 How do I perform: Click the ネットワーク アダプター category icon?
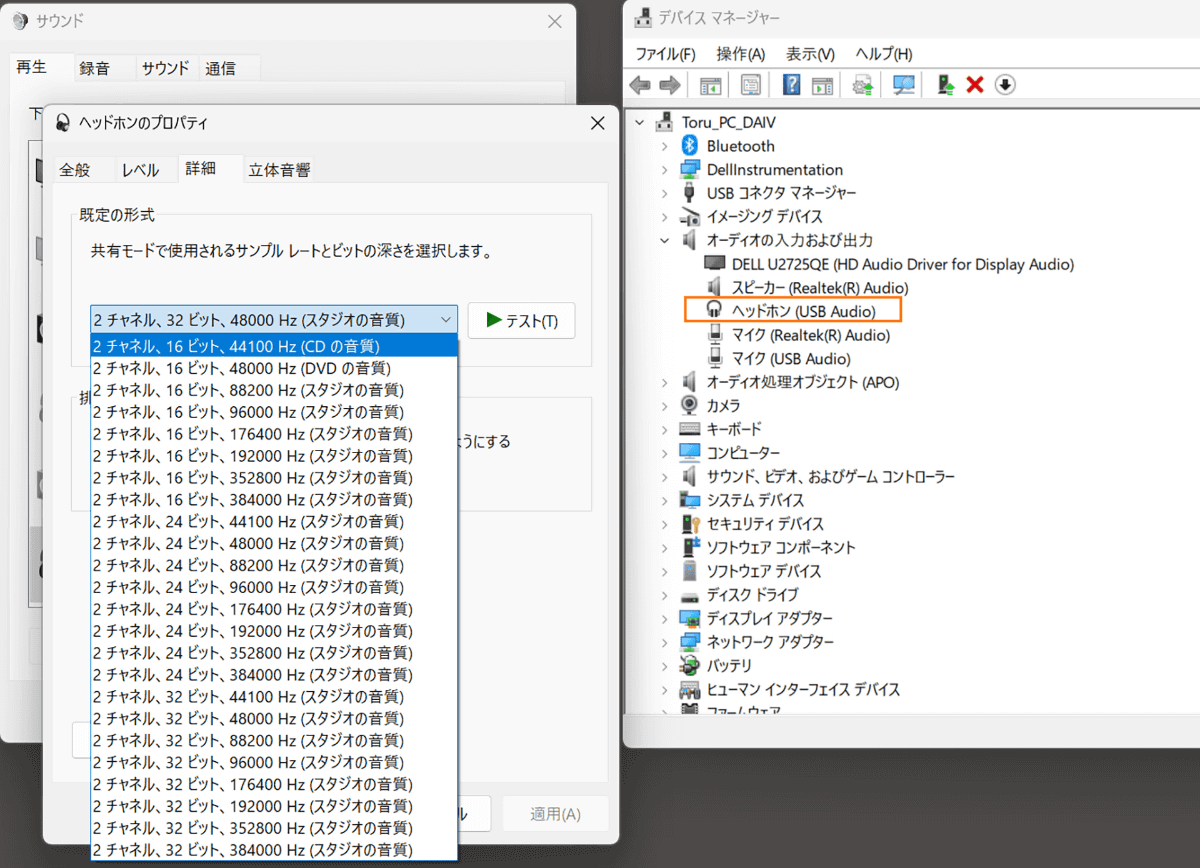(x=689, y=641)
